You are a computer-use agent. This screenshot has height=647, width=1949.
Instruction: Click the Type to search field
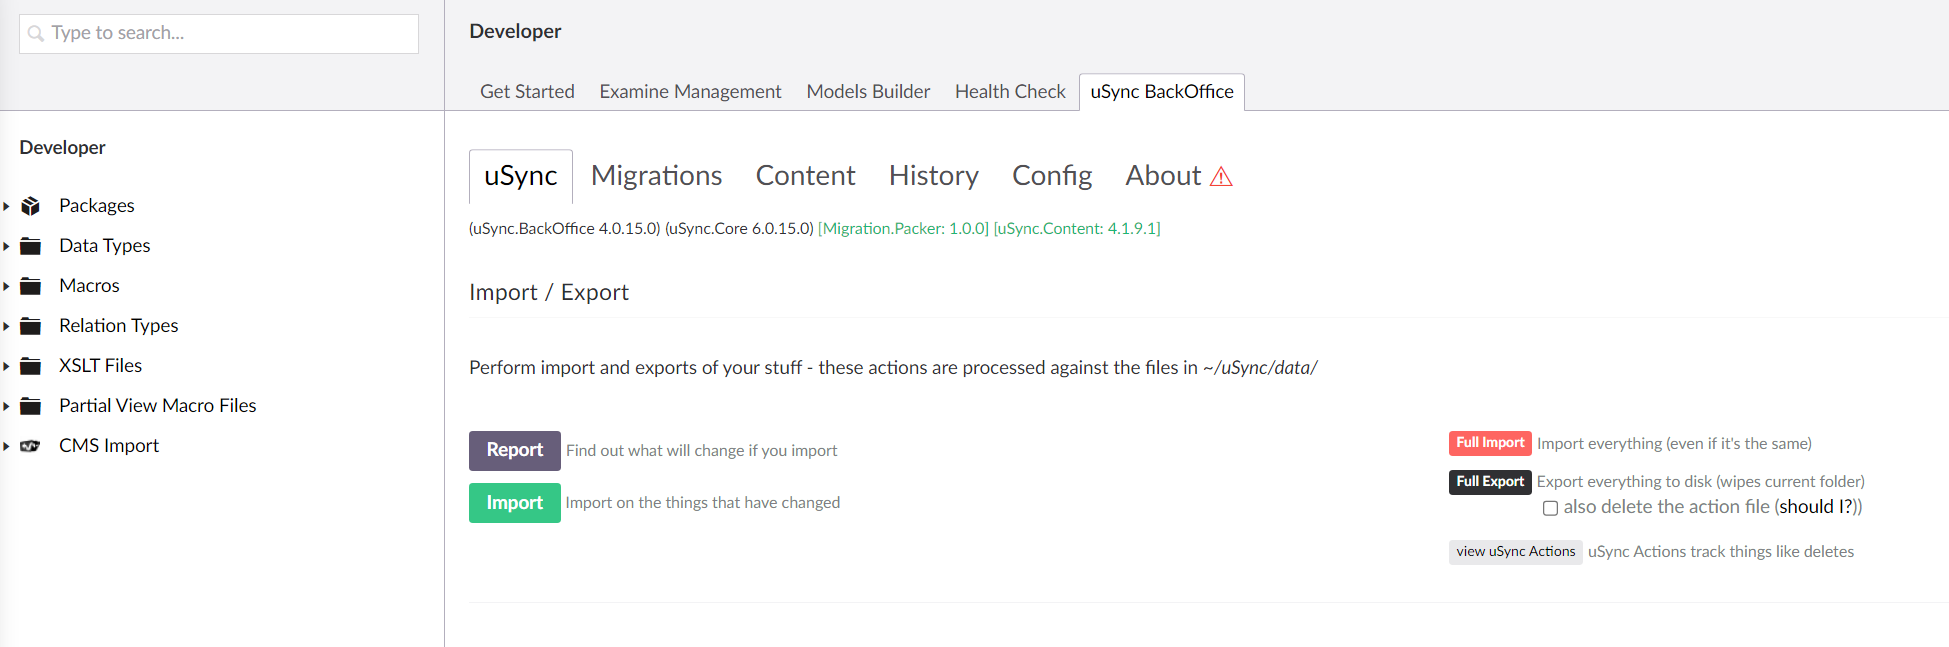coord(219,34)
